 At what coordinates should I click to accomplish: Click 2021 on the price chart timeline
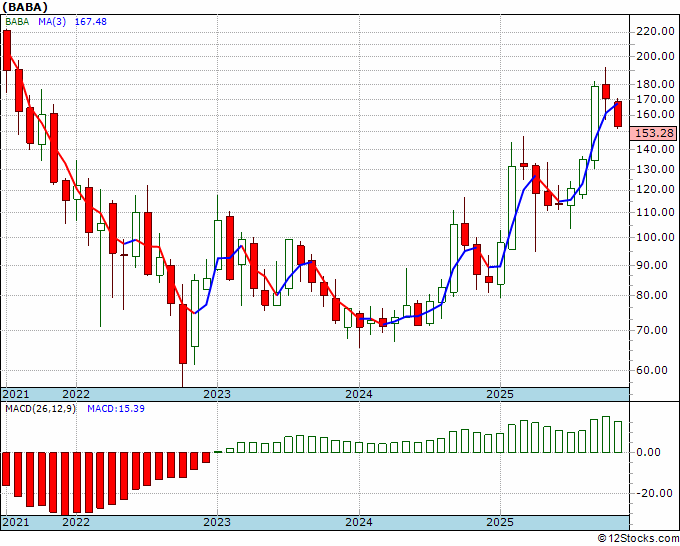pyautogui.click(x=16, y=394)
